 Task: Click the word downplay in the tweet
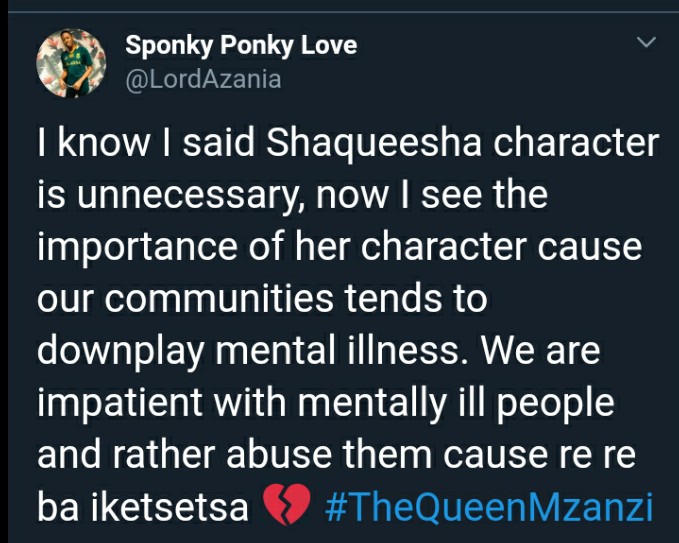point(120,352)
